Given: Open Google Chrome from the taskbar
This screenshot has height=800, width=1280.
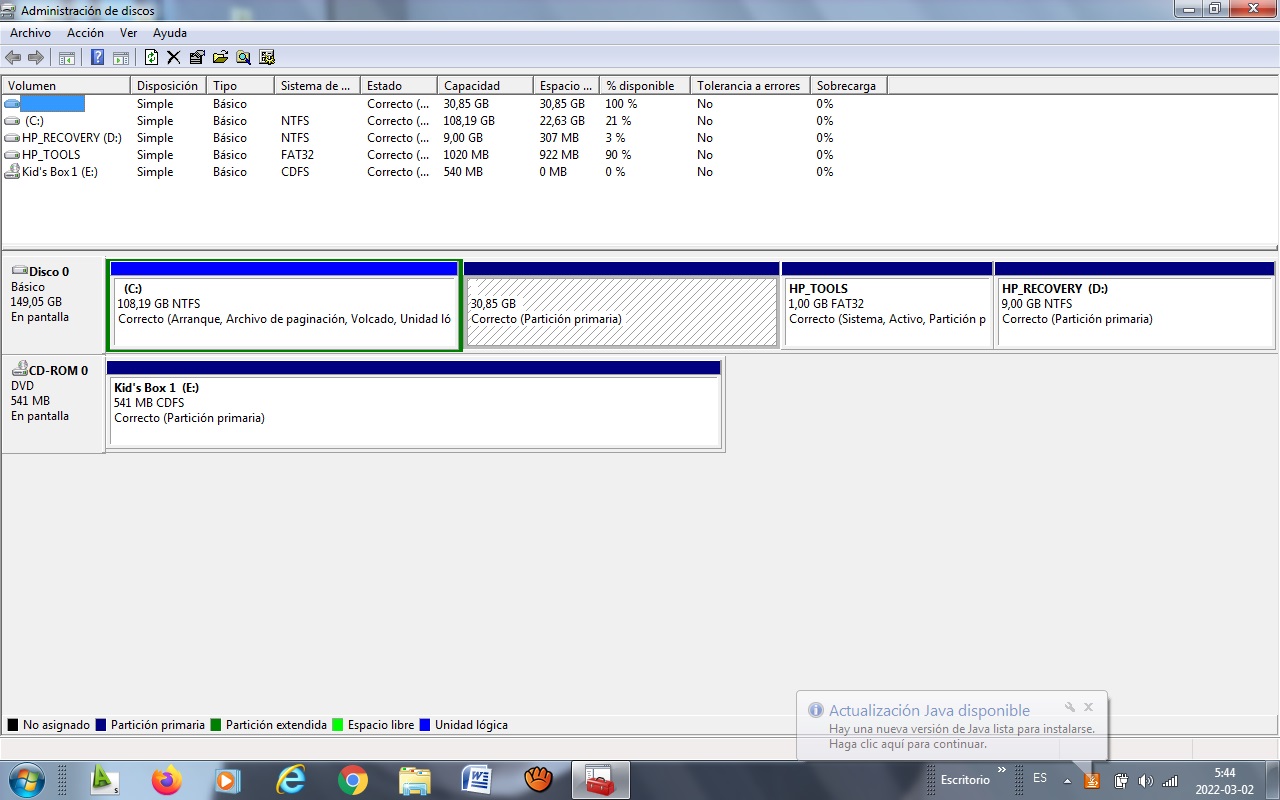Looking at the screenshot, I should coord(353,779).
